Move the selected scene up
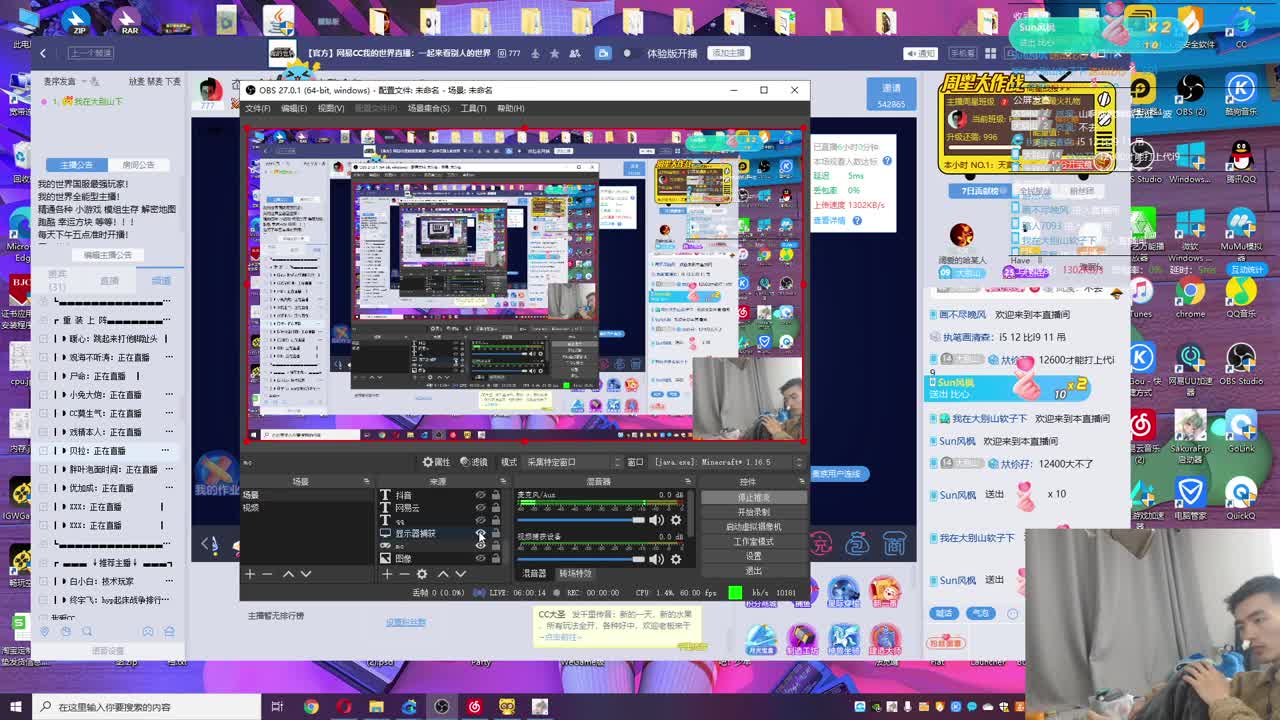1280x720 pixels. [x=289, y=574]
